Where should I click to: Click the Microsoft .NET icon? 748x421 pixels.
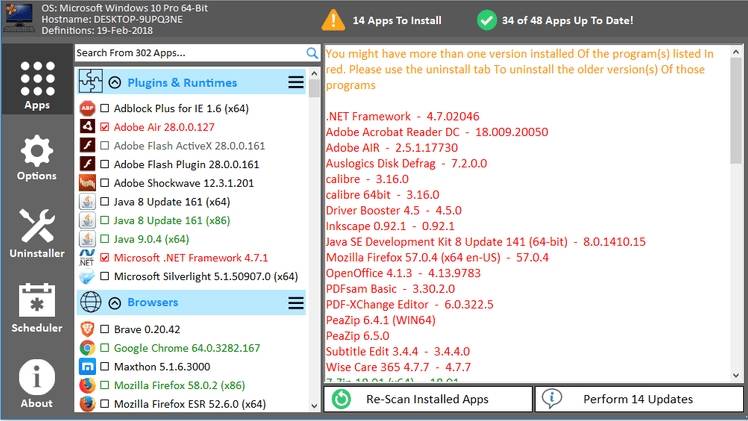point(87,257)
